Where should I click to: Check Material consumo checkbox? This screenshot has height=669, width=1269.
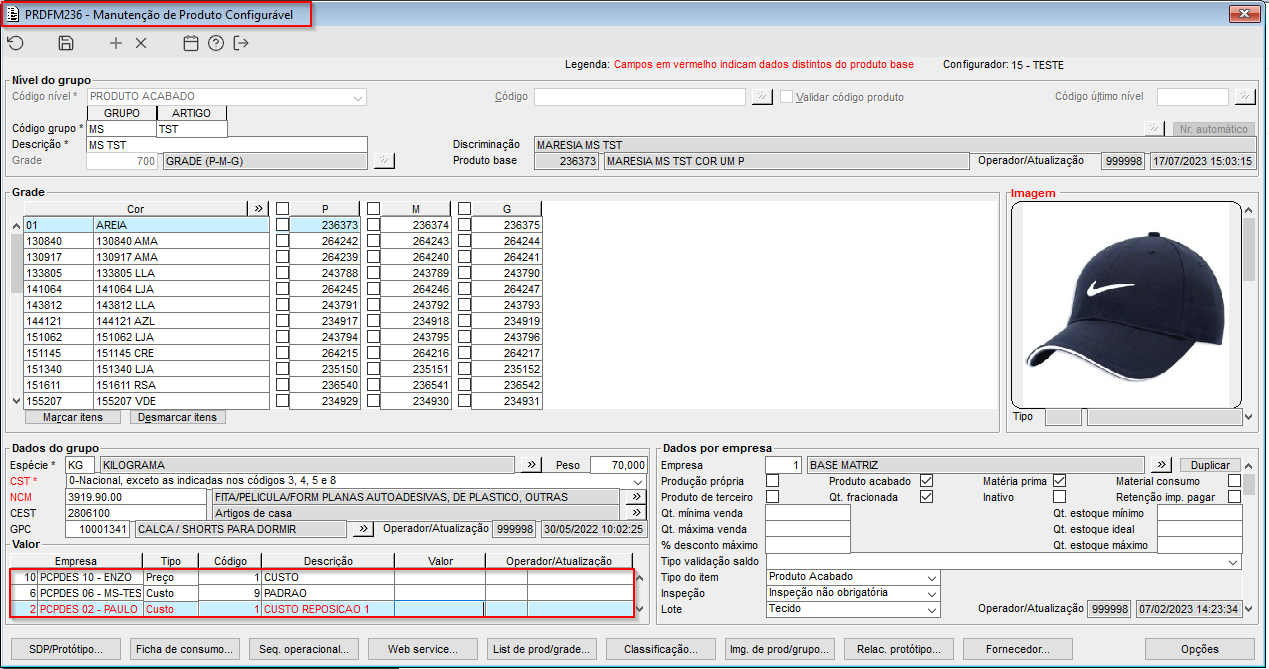tap(1235, 481)
